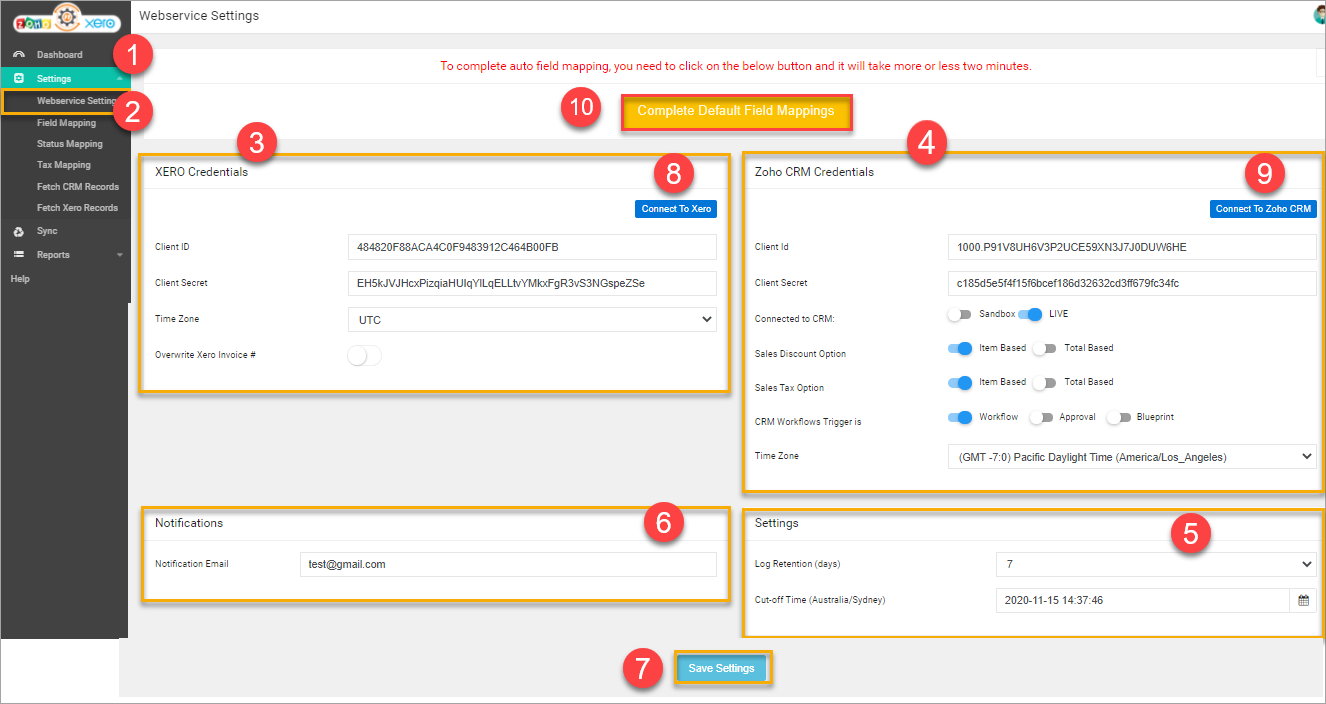
Task: Enable the Sandbox connection toggle
Action: coord(959,314)
